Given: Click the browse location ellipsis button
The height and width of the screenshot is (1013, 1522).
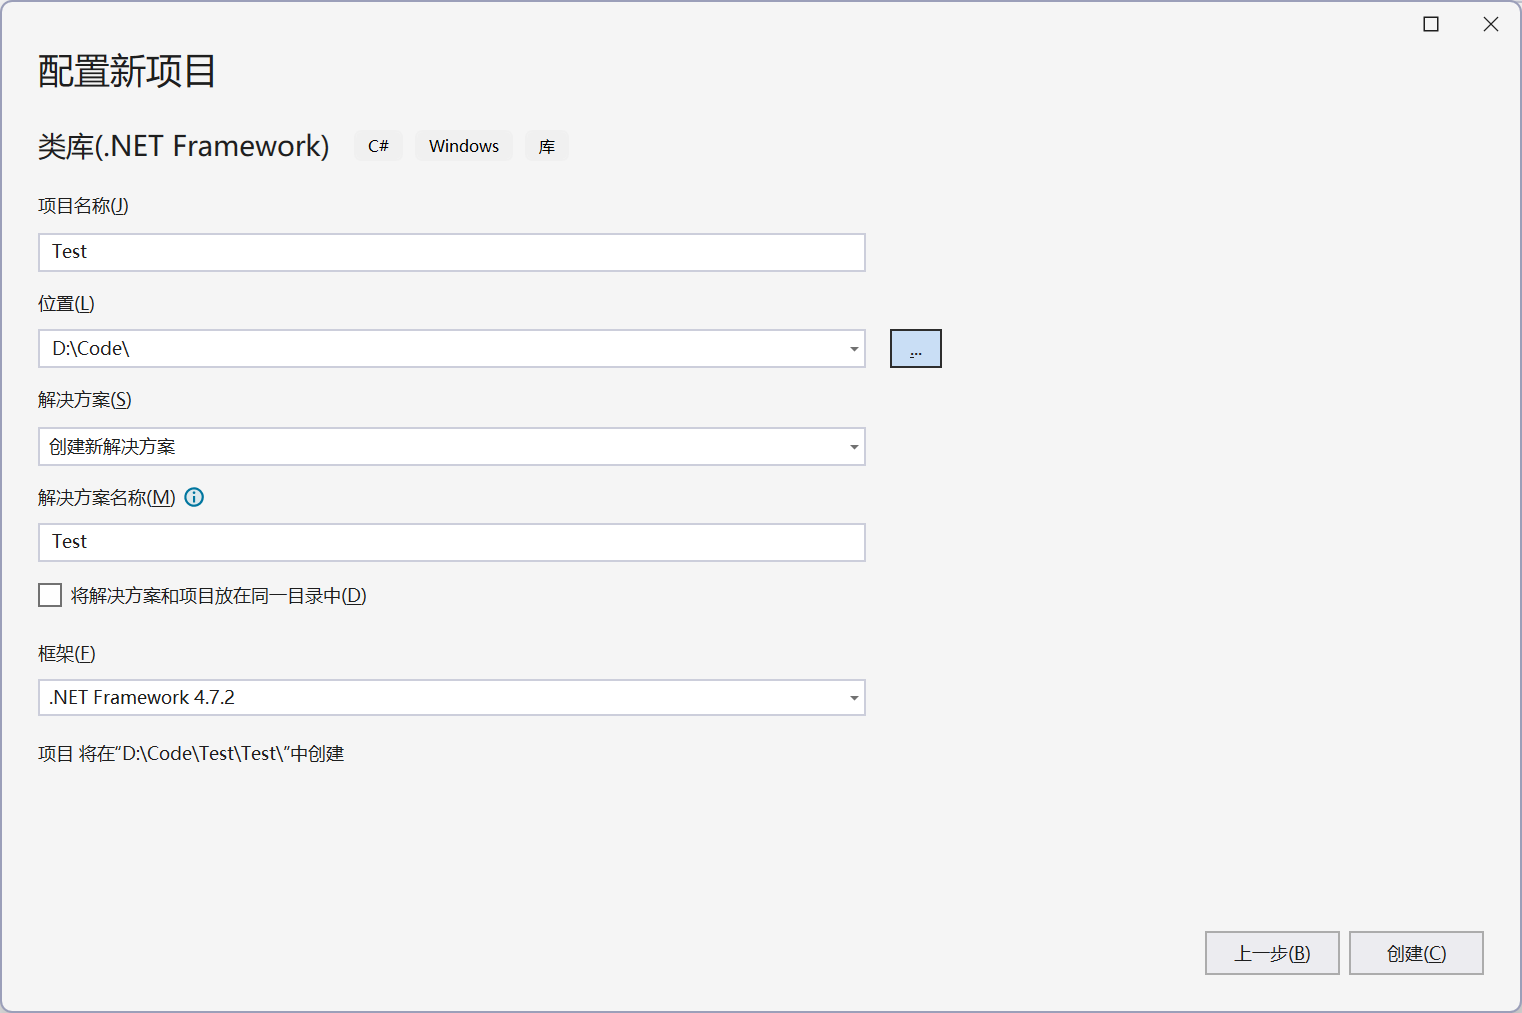Looking at the screenshot, I should [915, 349].
